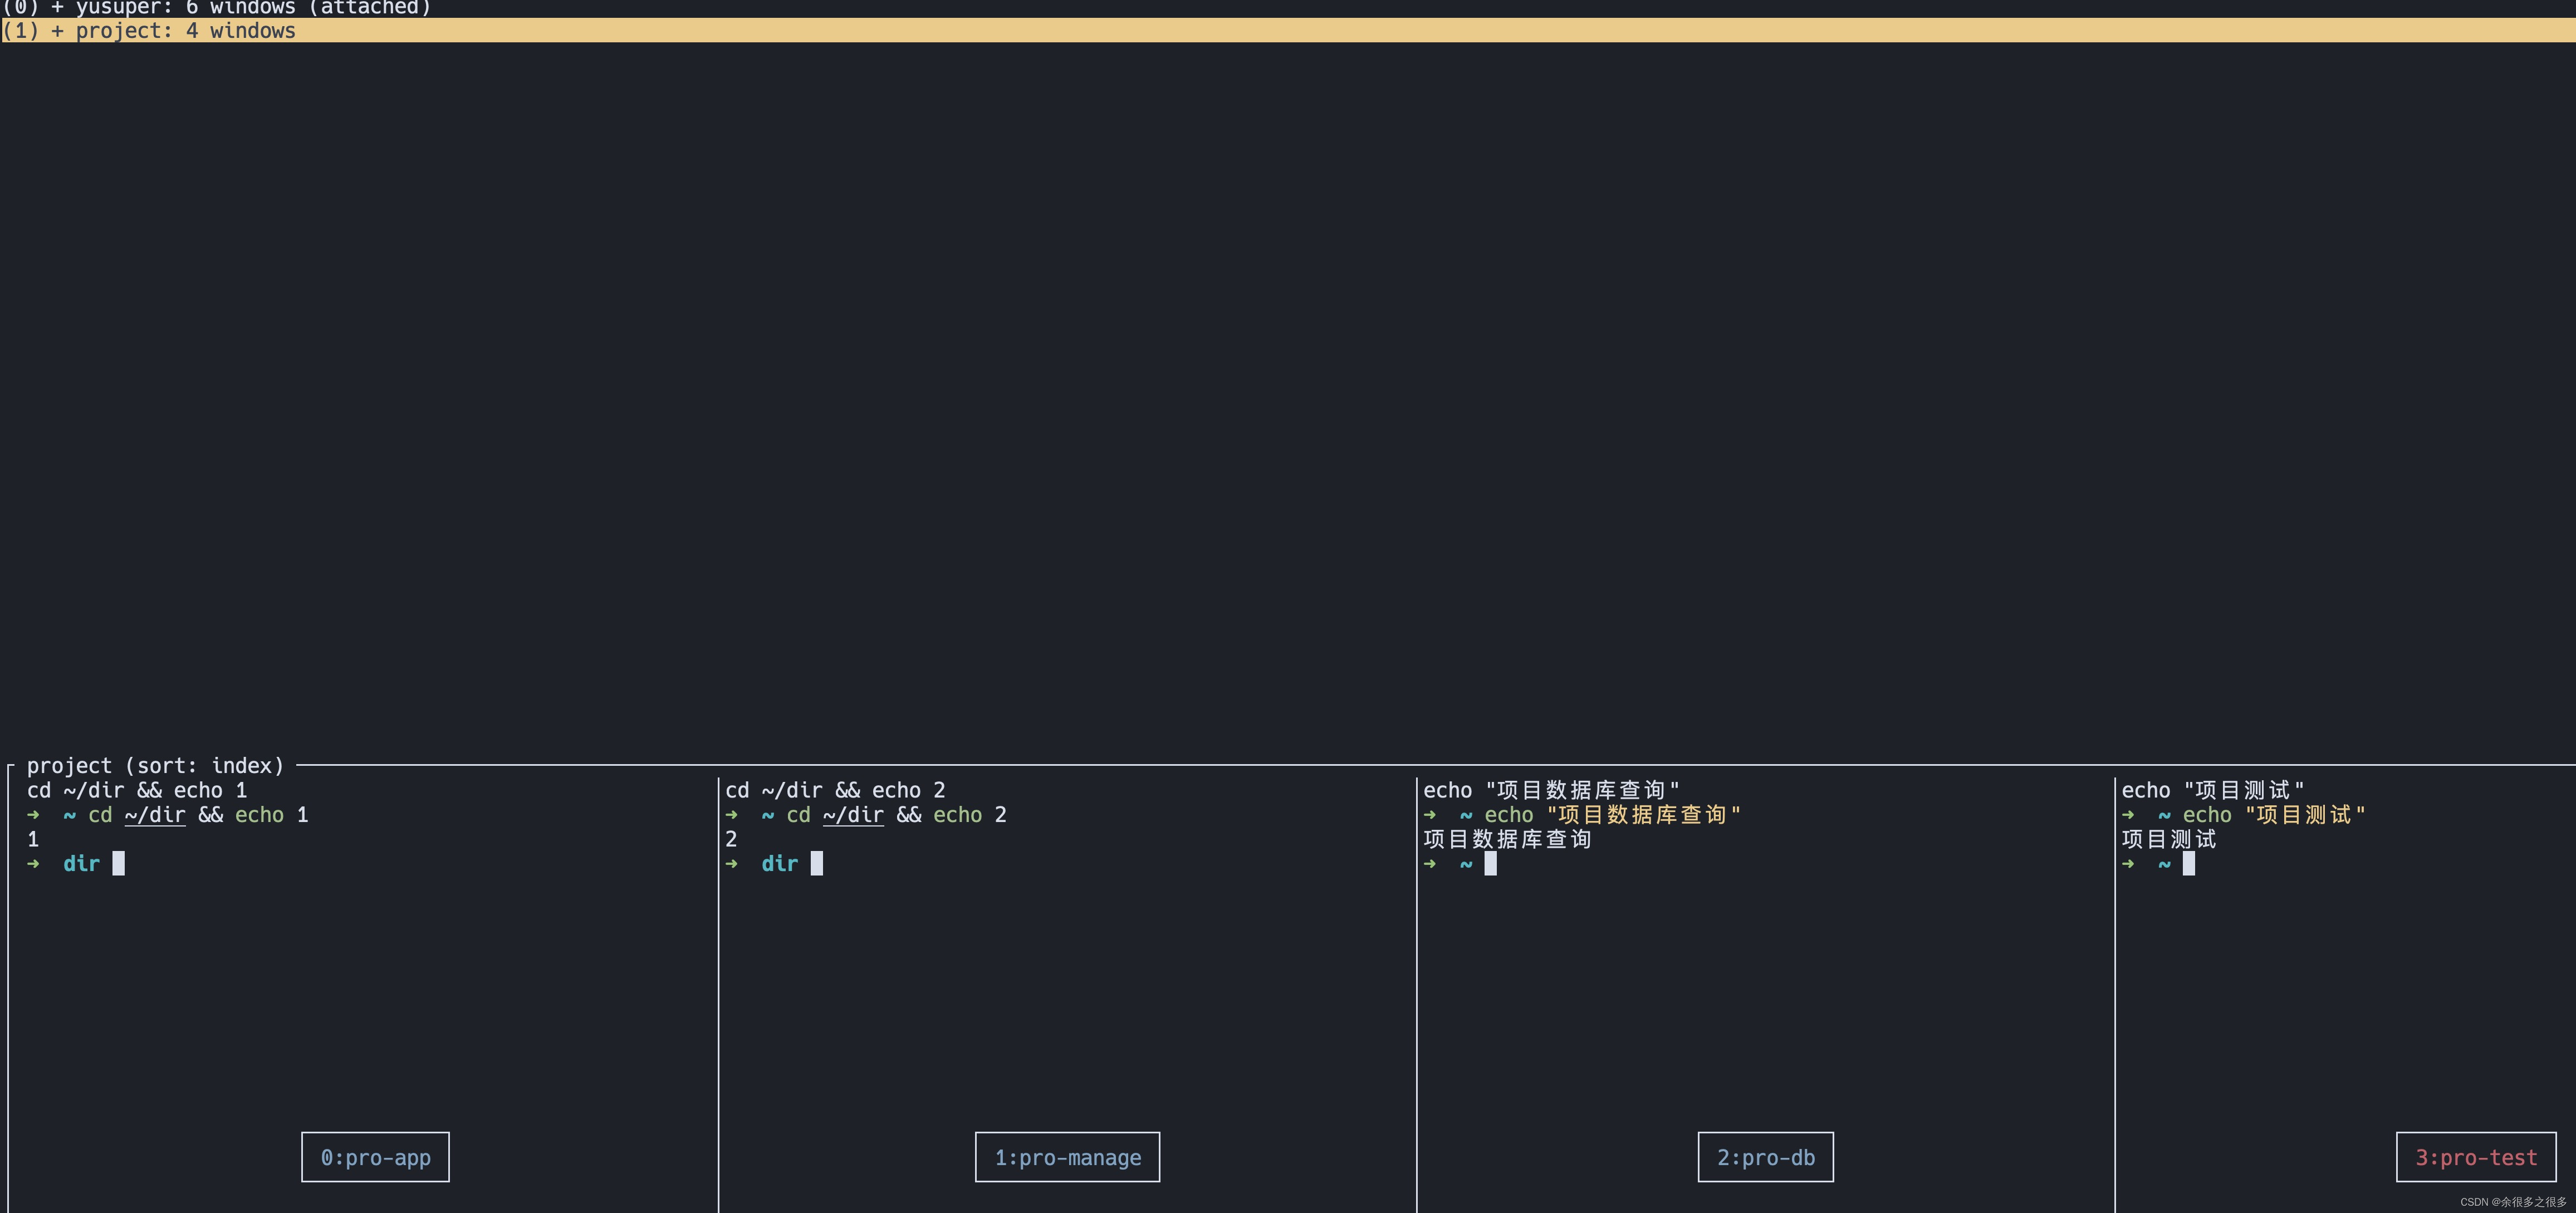Click the 1:pro-manage window label
Image resolution: width=2576 pixels, height=1213 pixels.
(1067, 1157)
